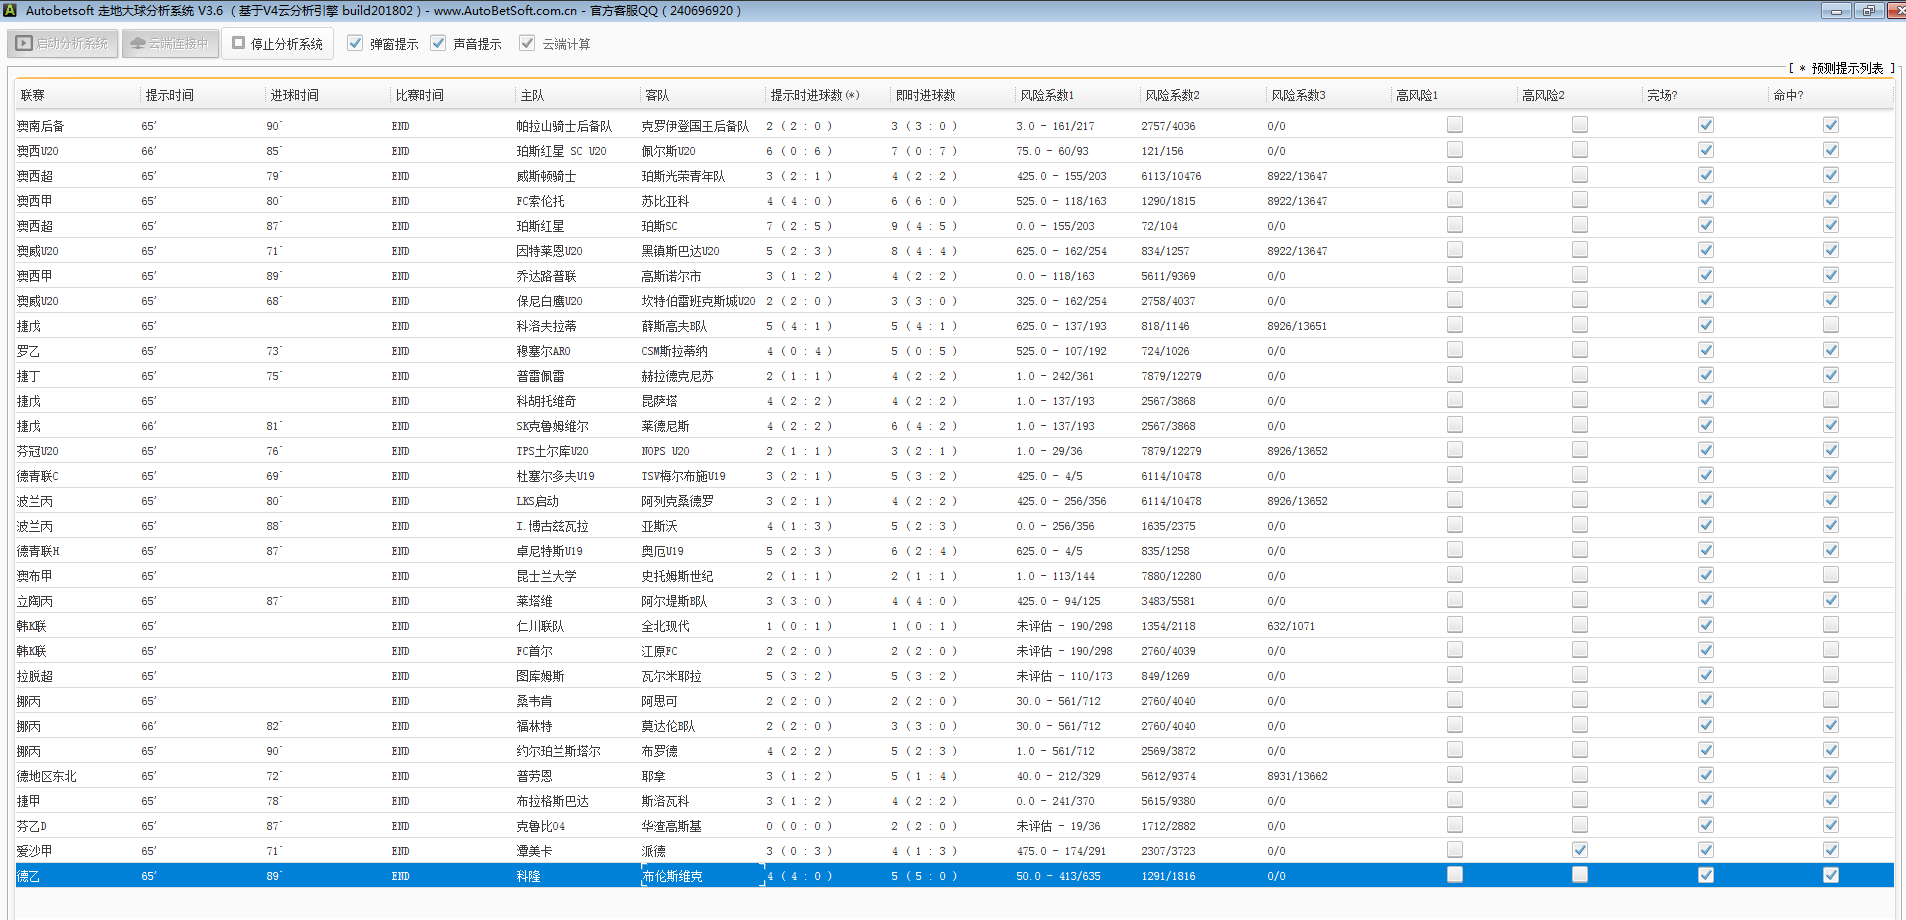Click the 提示时间 column header
1906x920 pixels.
coord(170,95)
